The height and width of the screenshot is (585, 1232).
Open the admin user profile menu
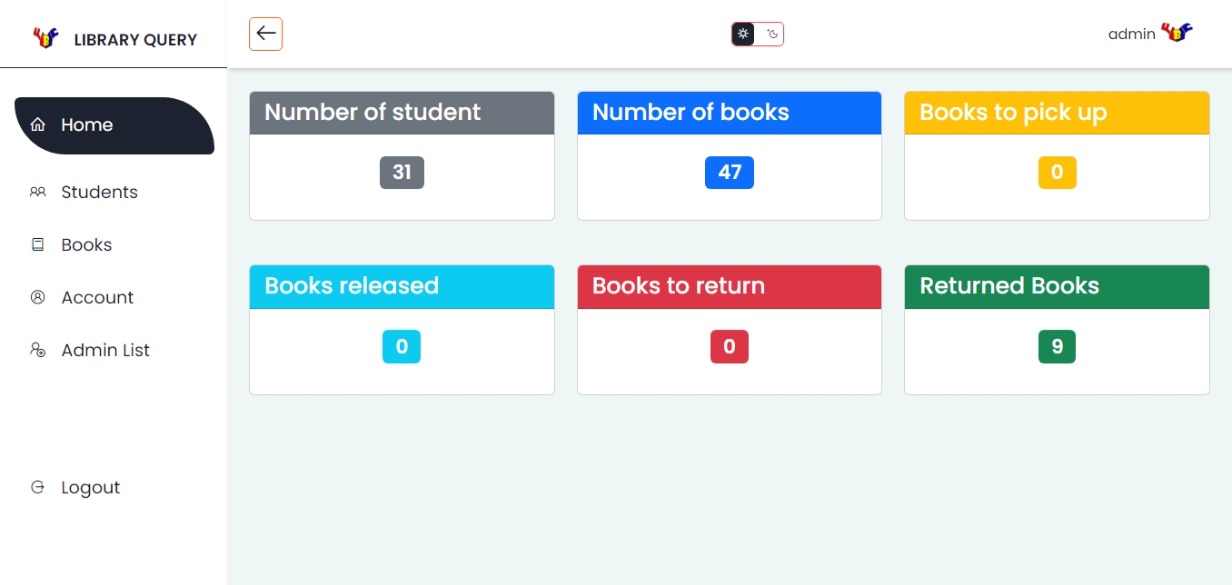(1150, 34)
